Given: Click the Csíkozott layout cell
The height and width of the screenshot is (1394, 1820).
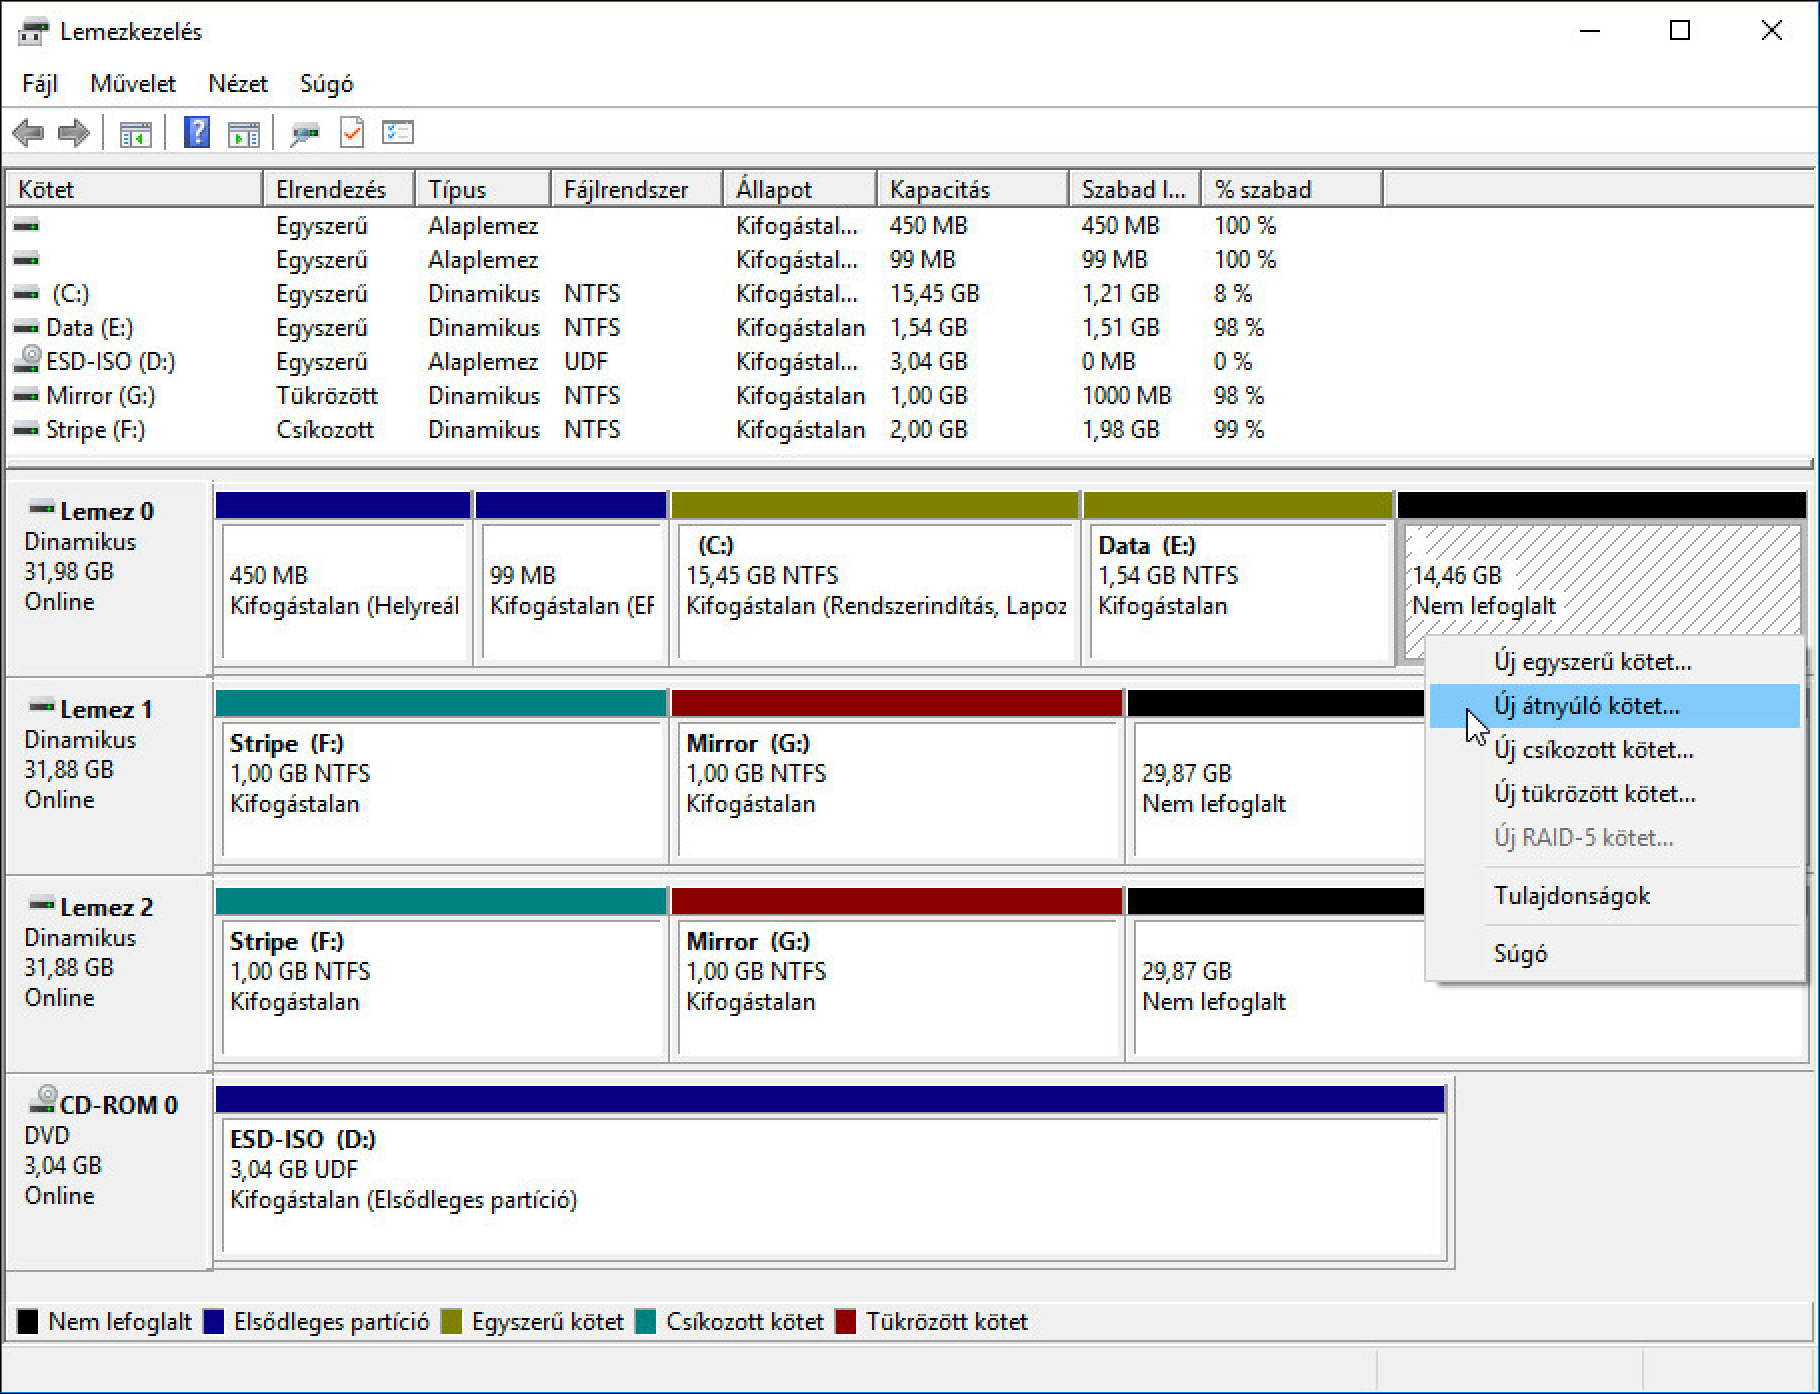Looking at the screenshot, I should tap(325, 430).
